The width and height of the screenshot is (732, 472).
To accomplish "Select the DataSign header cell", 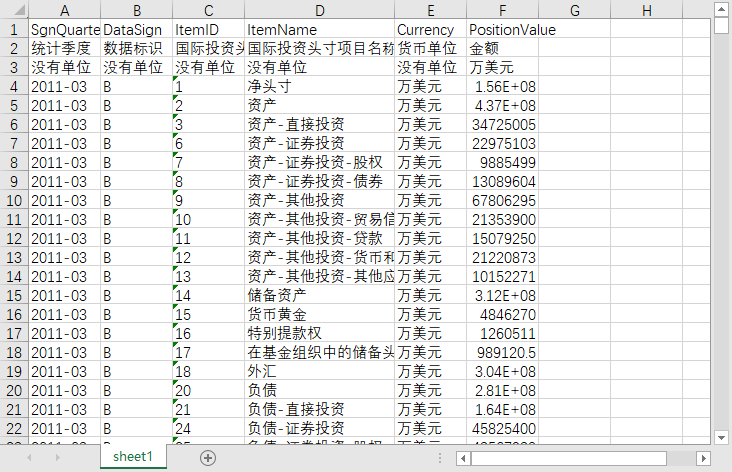I will click(137, 29).
